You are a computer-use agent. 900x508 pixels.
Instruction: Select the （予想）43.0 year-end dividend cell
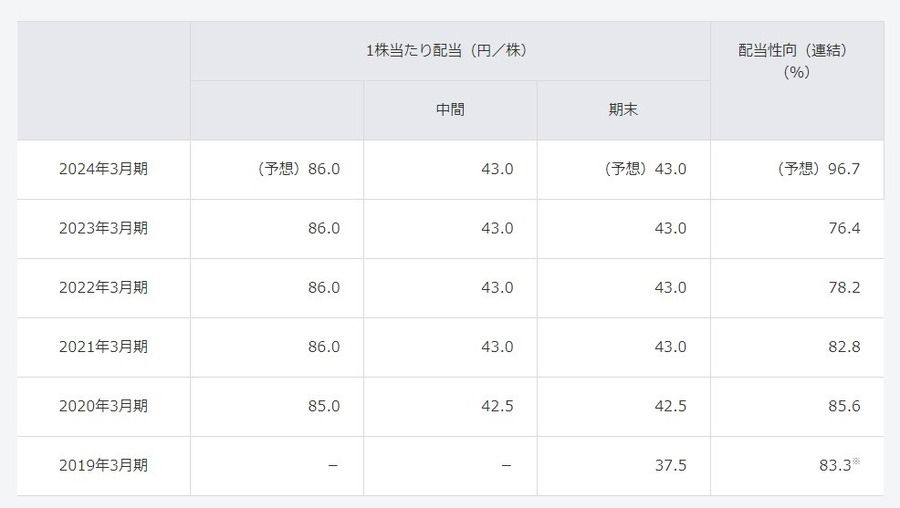pyautogui.click(x=645, y=169)
